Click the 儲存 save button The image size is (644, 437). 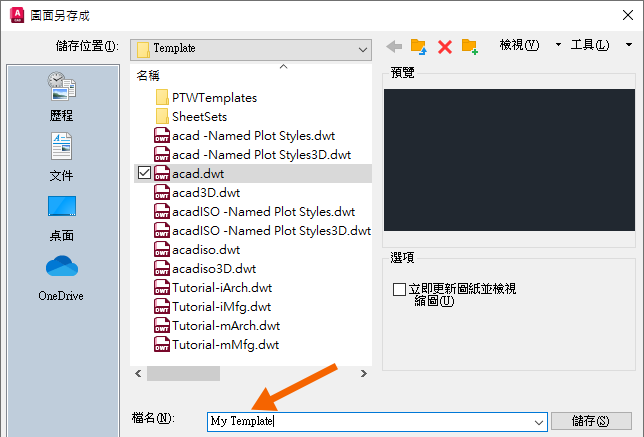(591, 421)
